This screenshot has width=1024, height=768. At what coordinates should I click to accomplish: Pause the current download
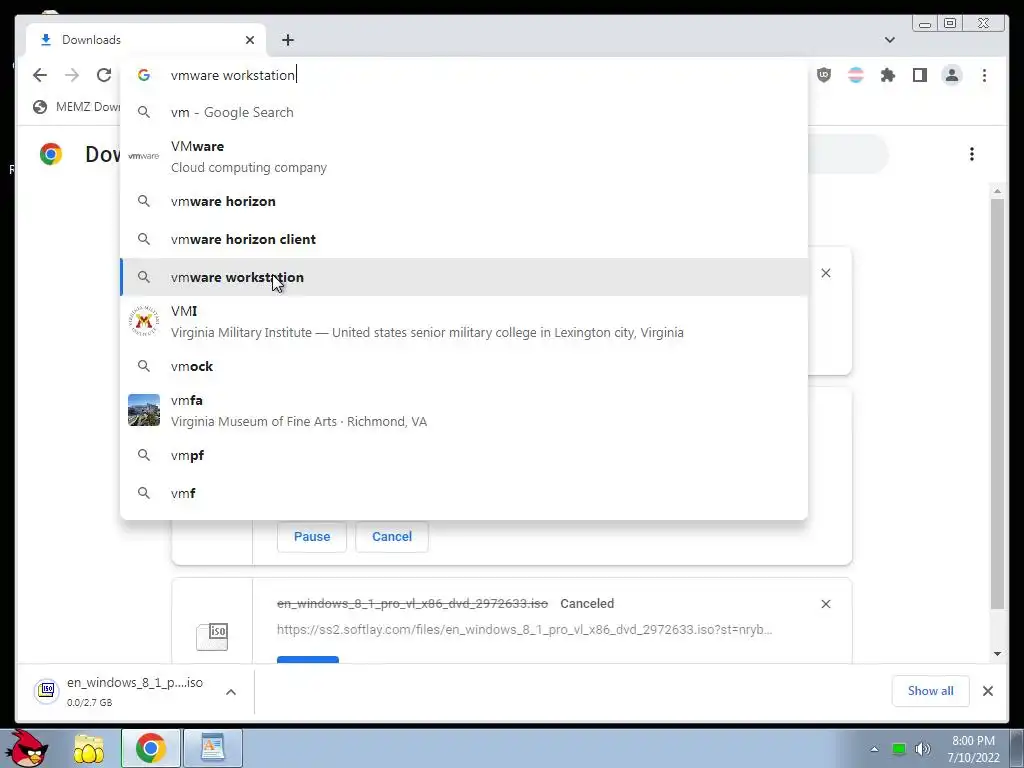[312, 536]
